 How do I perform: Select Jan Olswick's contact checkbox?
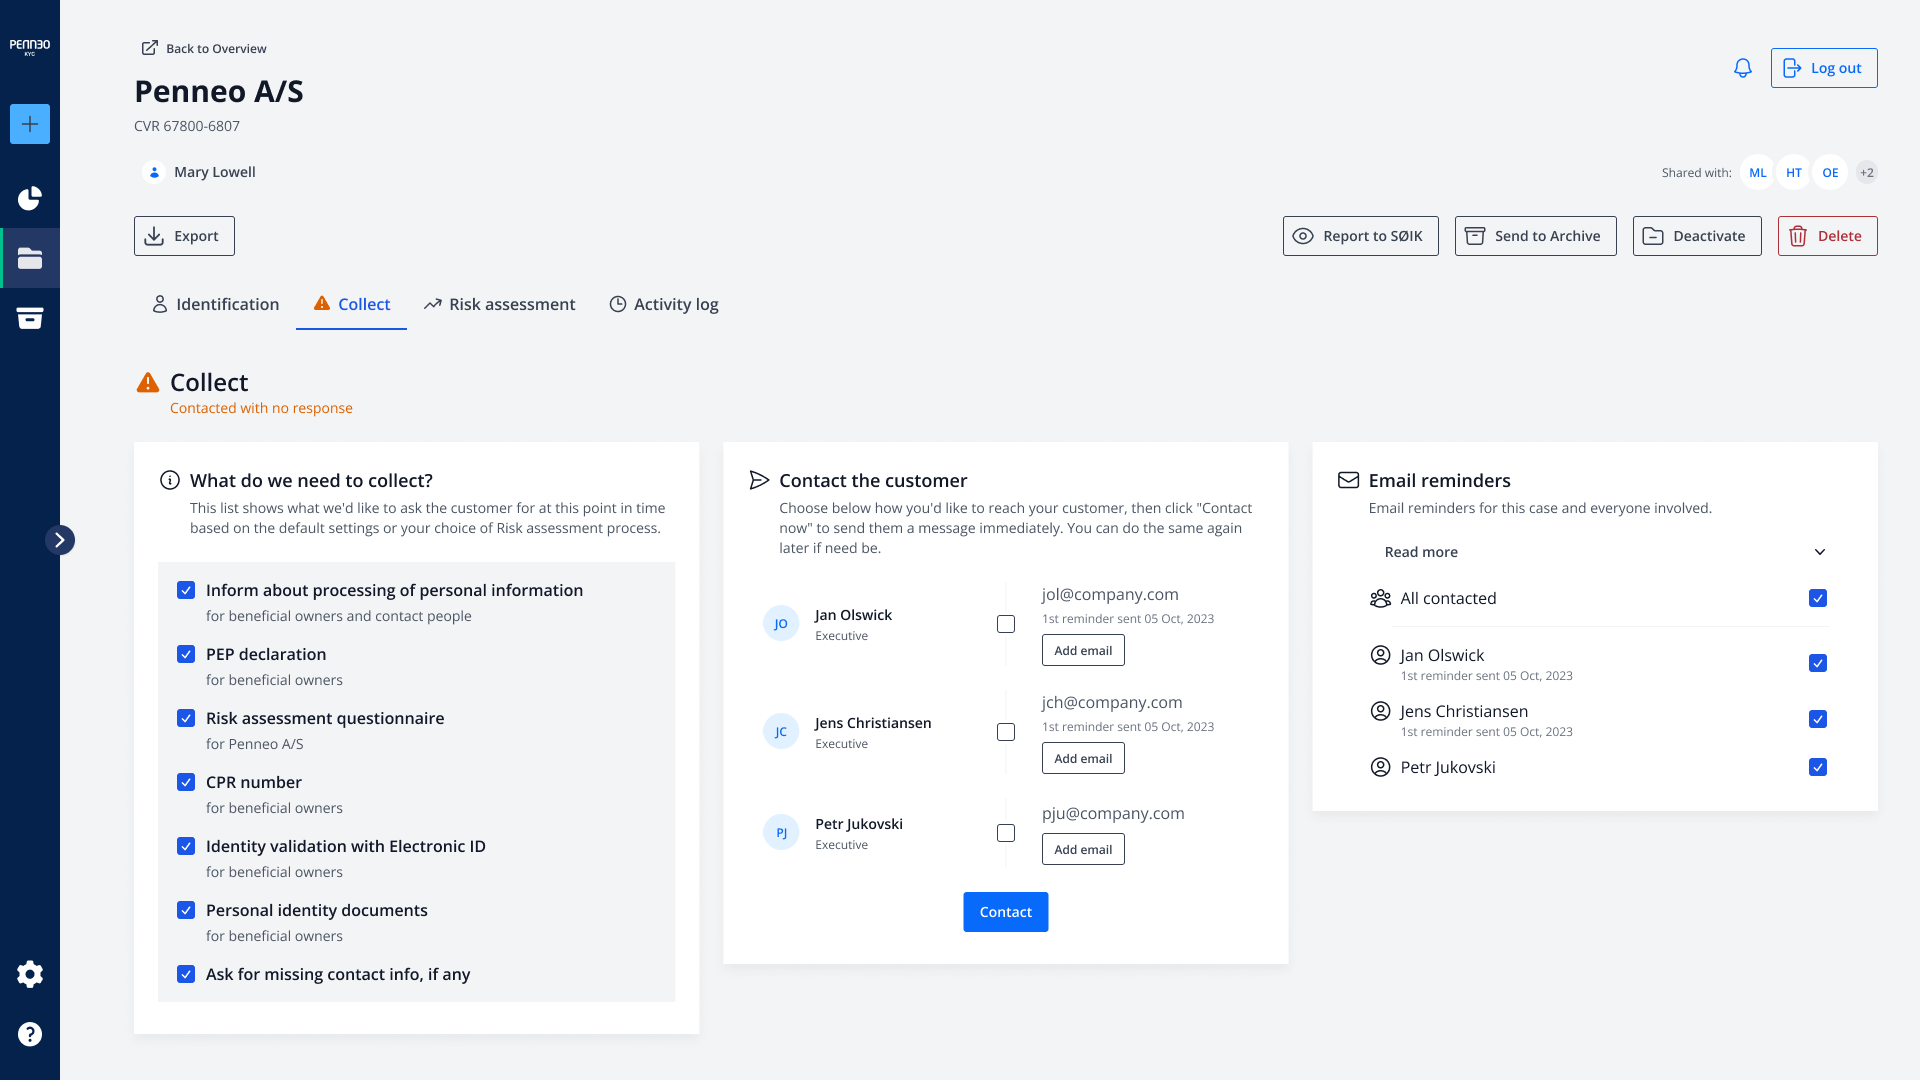1005,623
